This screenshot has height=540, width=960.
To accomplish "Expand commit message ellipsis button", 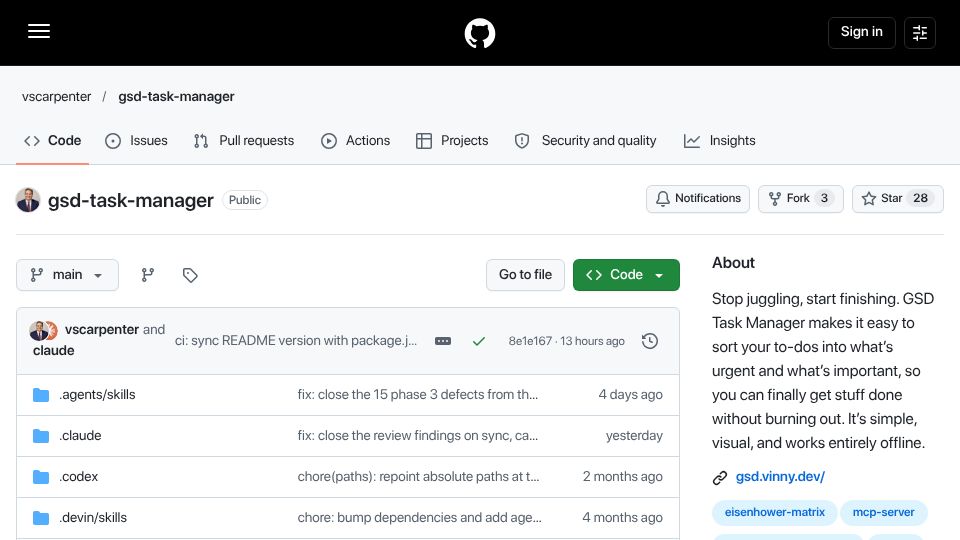I will (x=443, y=341).
